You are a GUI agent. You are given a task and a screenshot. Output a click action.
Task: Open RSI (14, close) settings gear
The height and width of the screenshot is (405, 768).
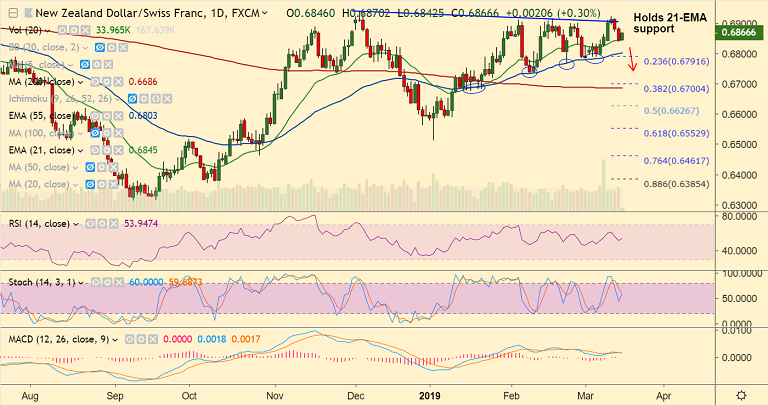point(102,224)
